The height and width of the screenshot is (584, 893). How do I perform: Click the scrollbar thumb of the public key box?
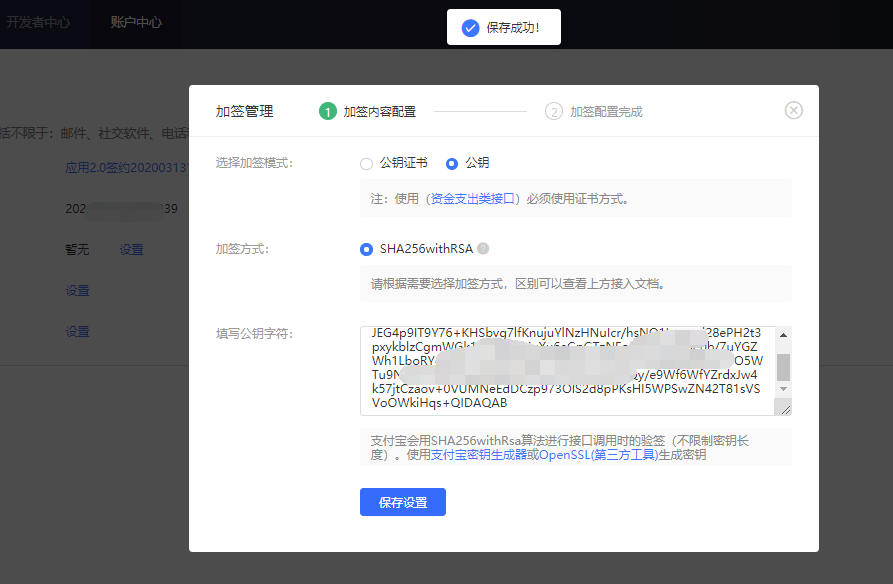[x=784, y=365]
